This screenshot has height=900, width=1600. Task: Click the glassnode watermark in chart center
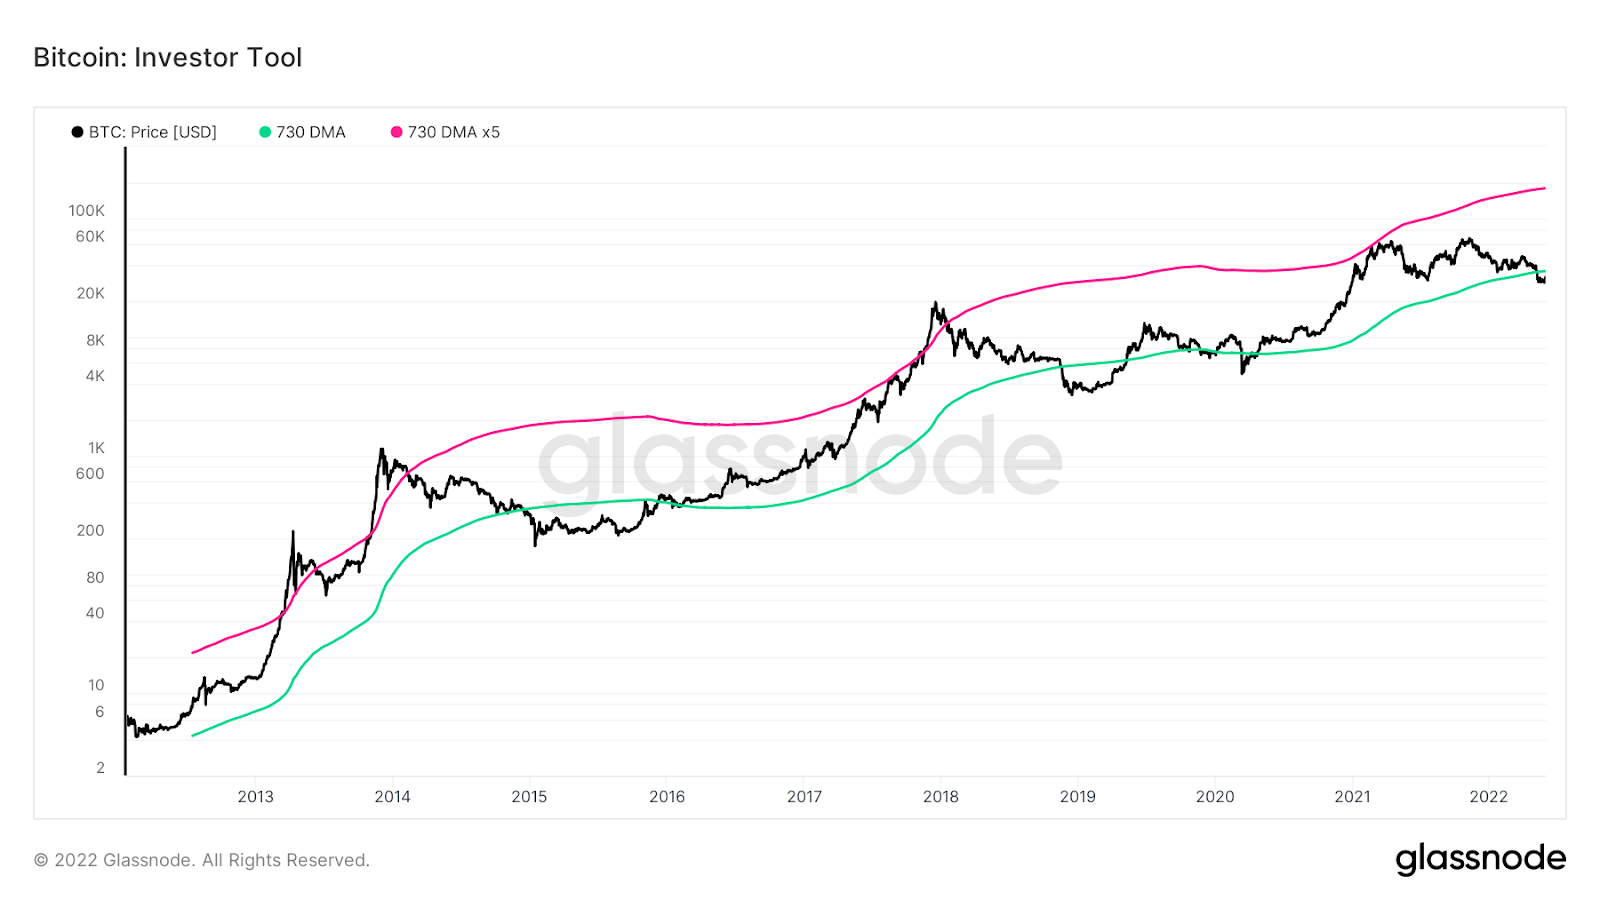[x=800, y=457]
